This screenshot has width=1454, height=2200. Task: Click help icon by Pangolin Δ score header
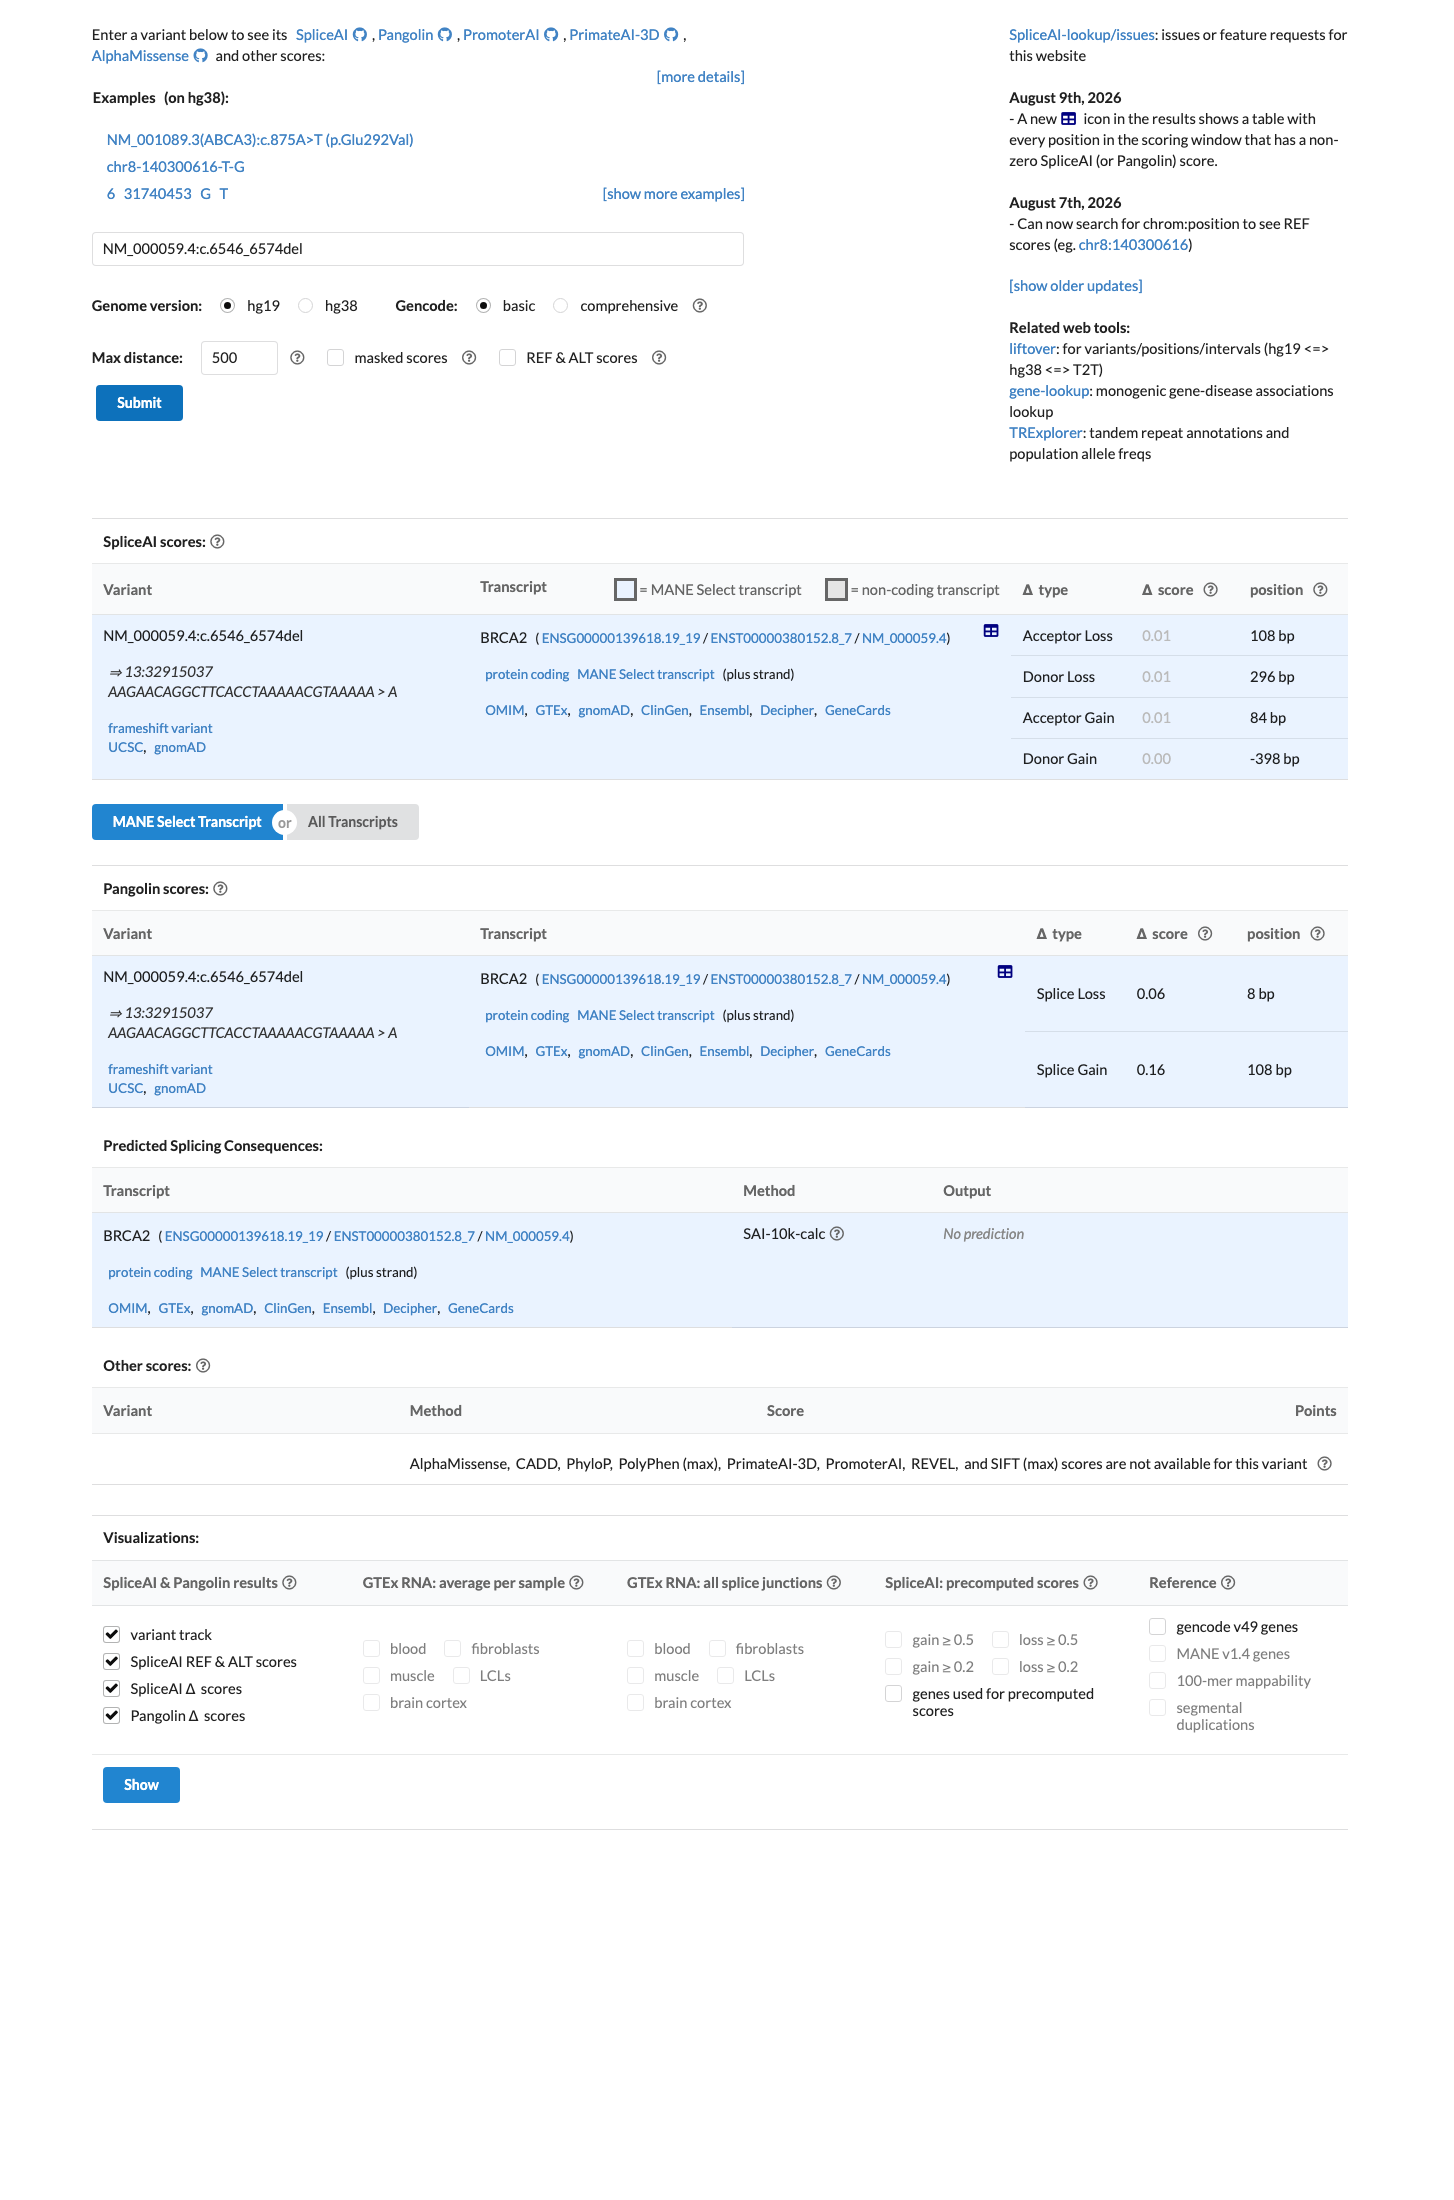[x=1205, y=934]
